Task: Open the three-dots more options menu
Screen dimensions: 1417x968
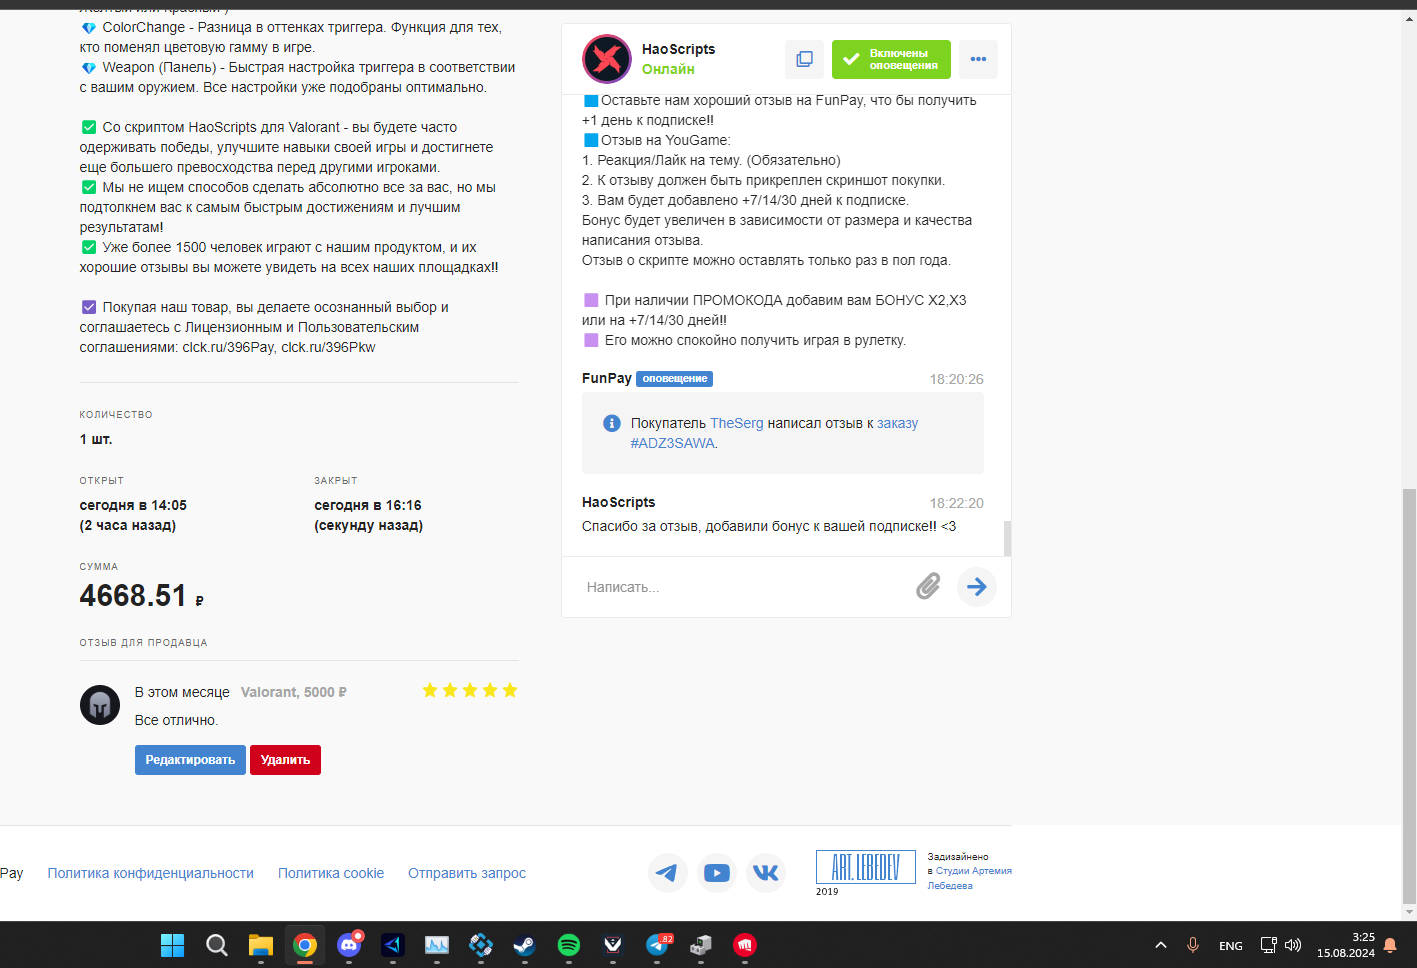Action: point(978,59)
